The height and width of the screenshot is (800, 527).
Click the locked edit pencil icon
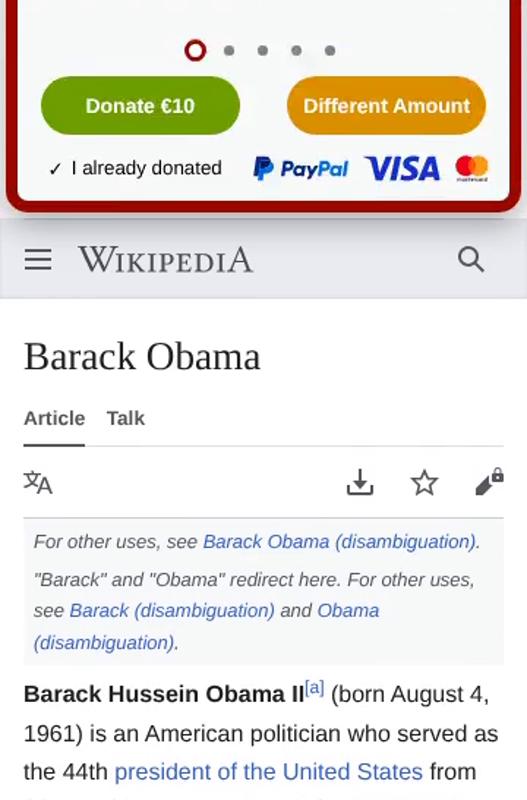coord(489,482)
